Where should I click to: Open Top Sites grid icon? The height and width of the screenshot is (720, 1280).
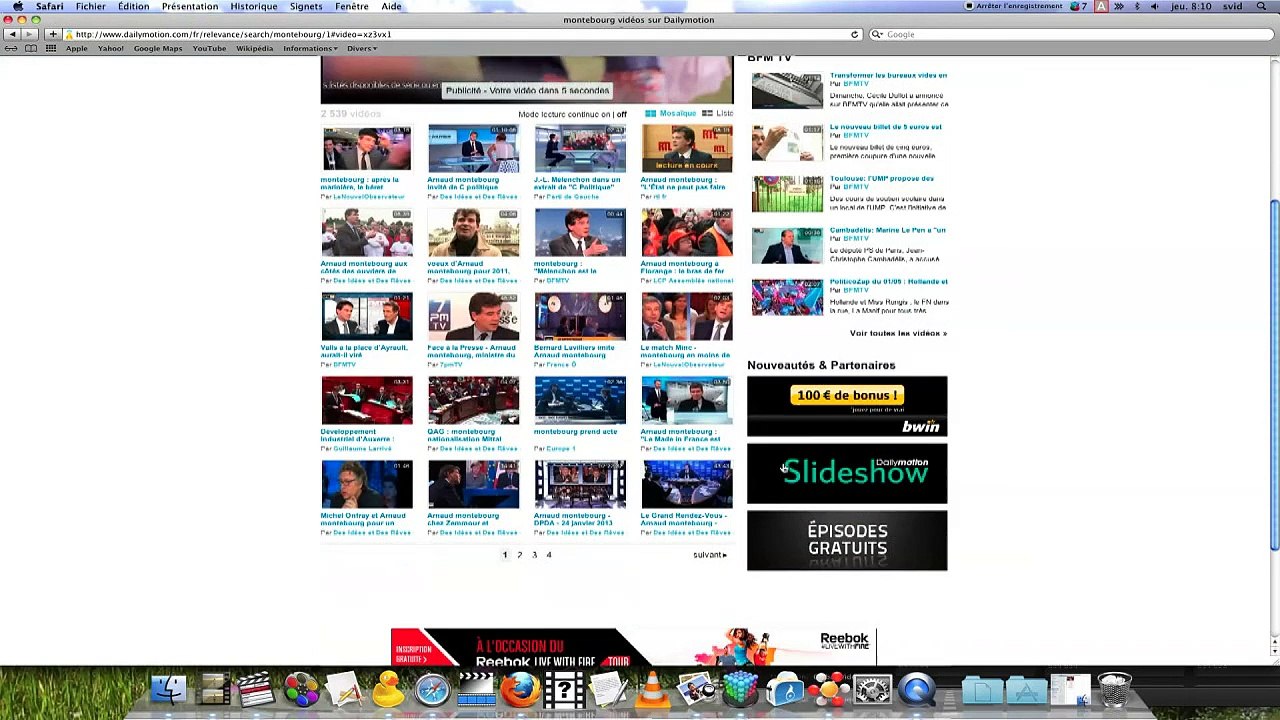[51, 48]
